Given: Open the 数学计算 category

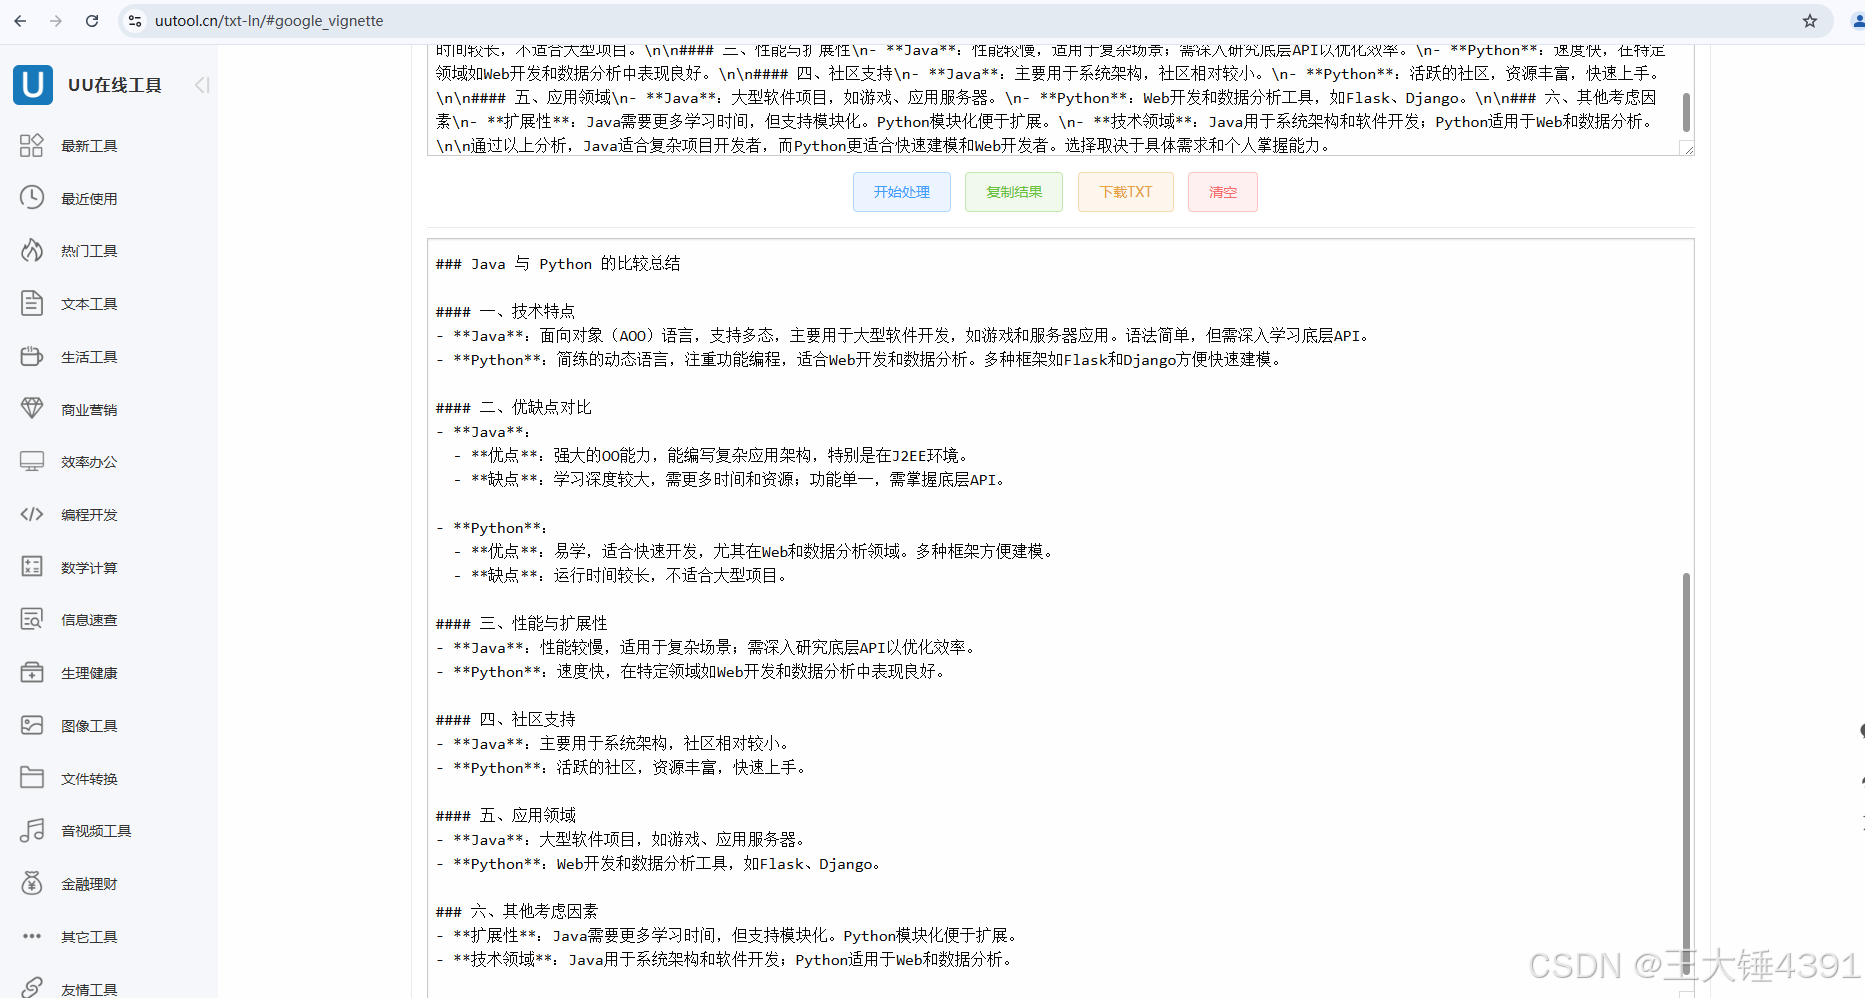Looking at the screenshot, I should (89, 567).
